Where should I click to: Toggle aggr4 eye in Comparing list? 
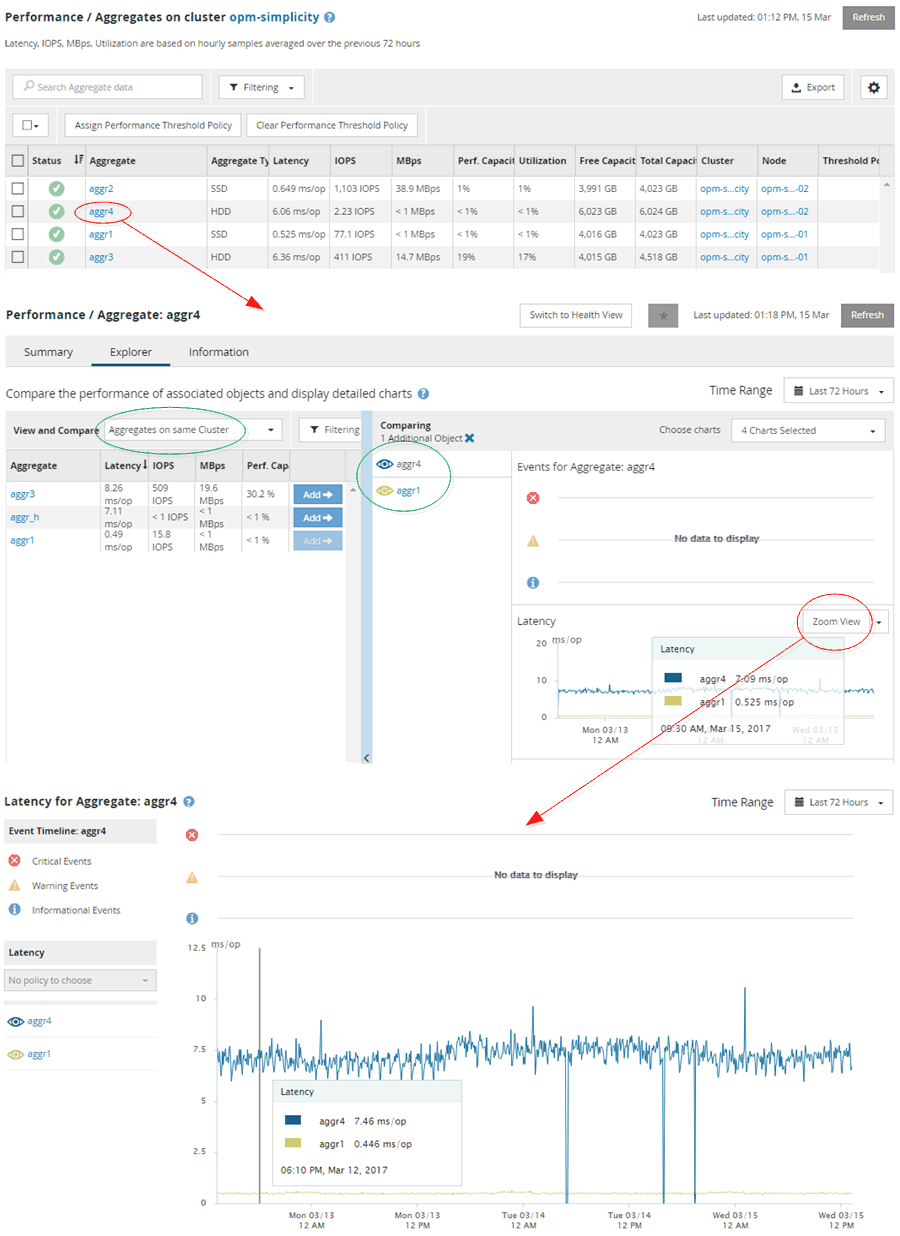click(385, 464)
